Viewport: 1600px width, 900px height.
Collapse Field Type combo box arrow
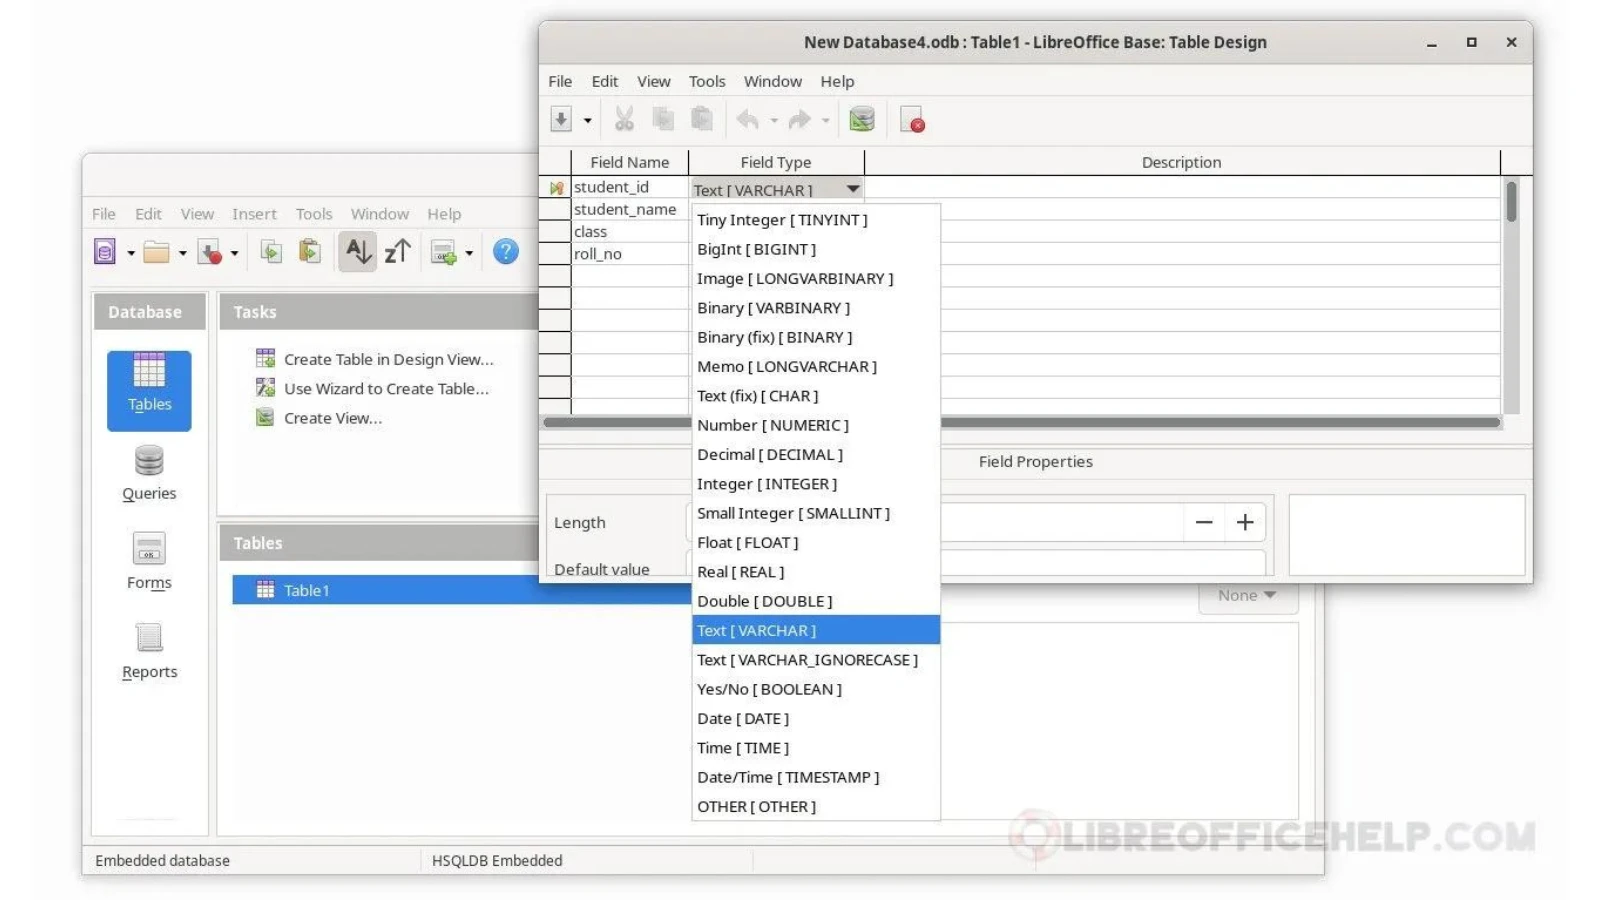852,189
